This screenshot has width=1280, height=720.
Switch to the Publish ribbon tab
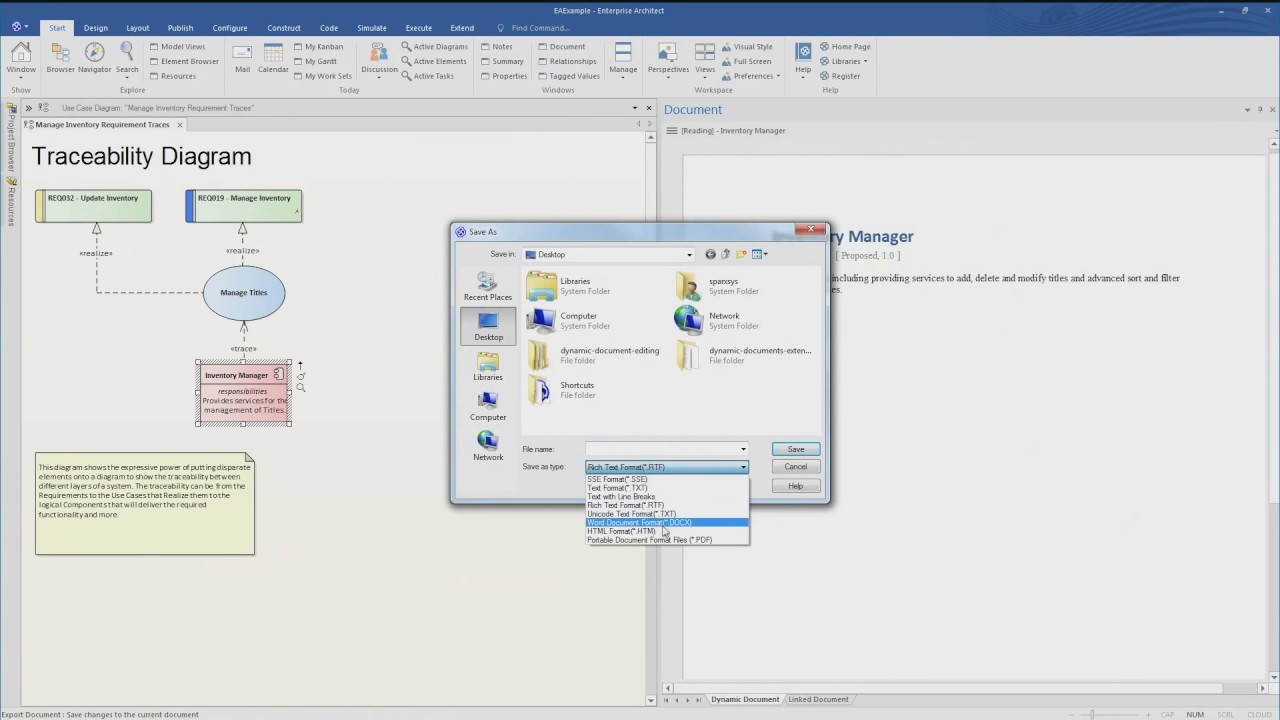pos(181,28)
